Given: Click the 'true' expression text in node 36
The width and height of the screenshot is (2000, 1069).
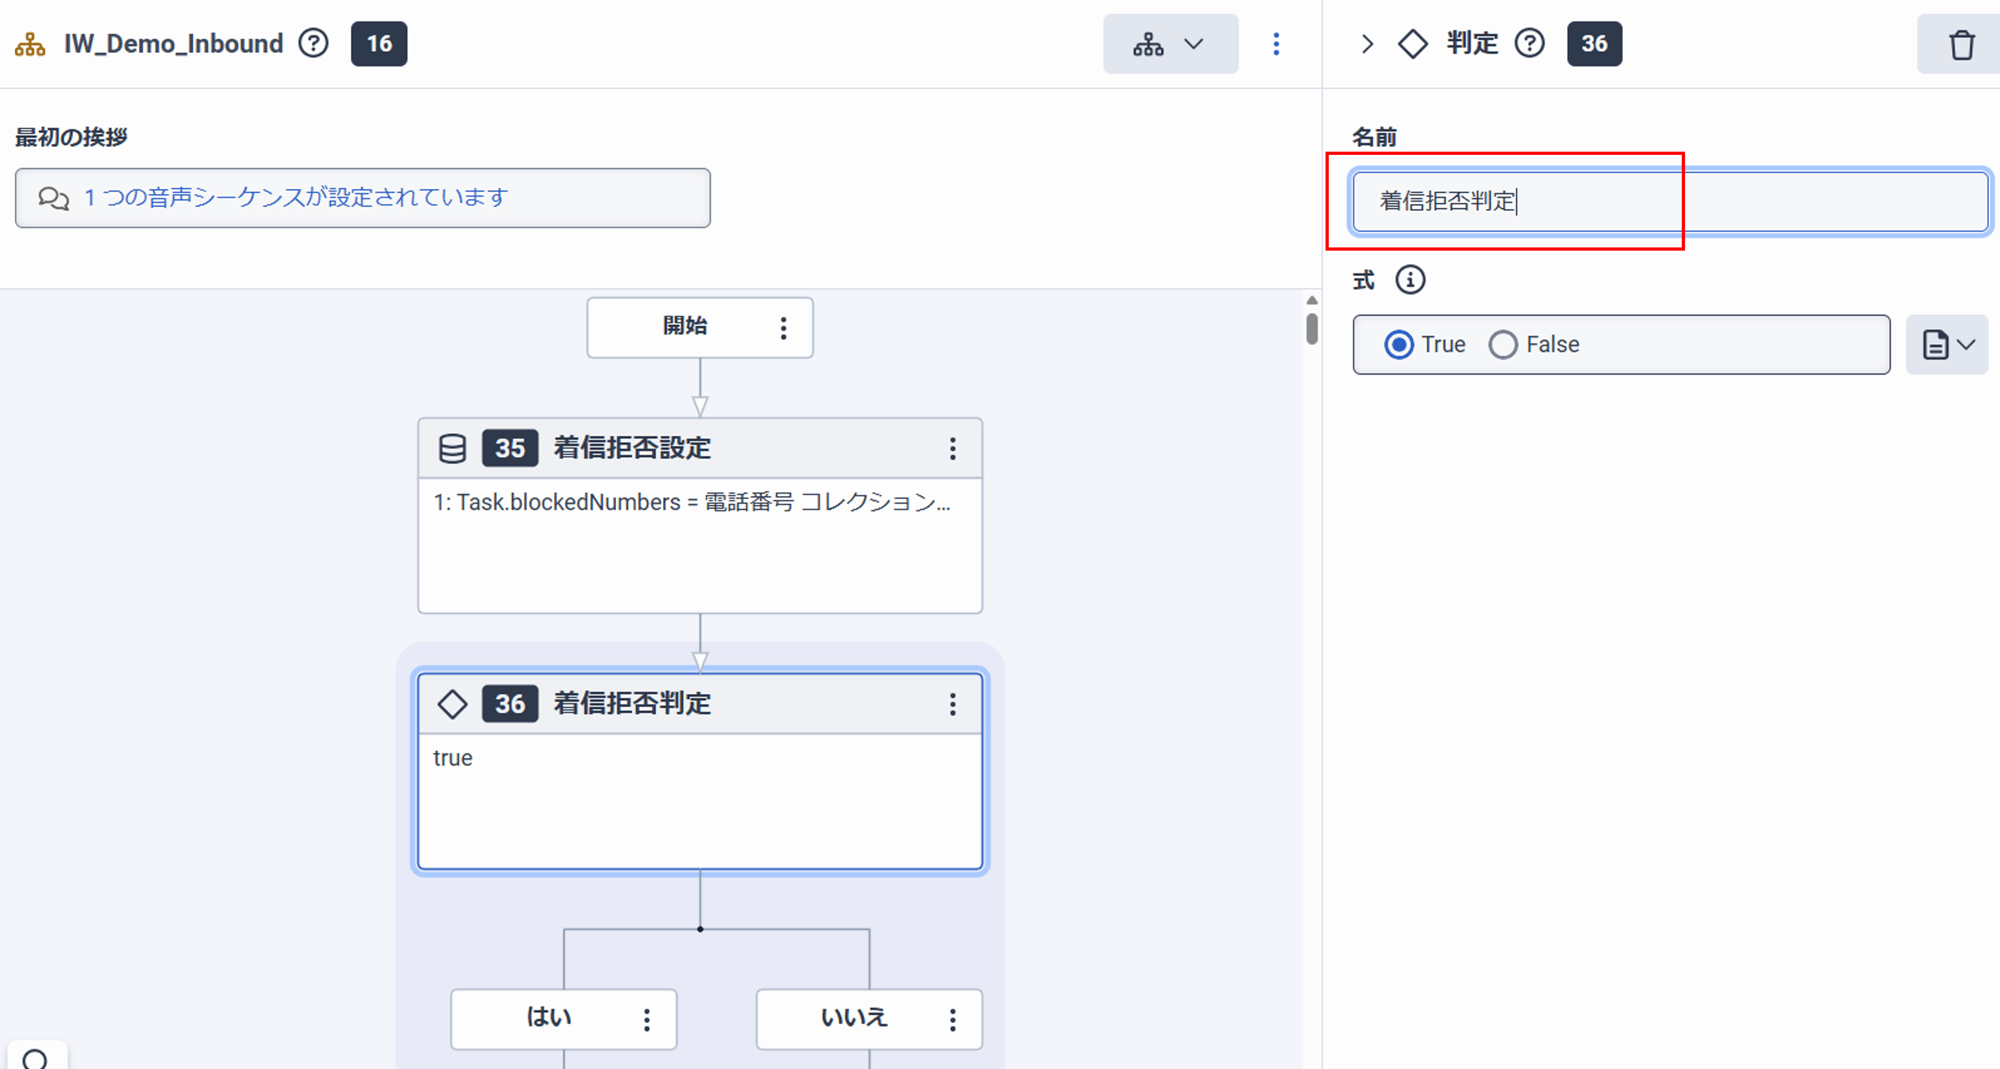Looking at the screenshot, I should (453, 758).
